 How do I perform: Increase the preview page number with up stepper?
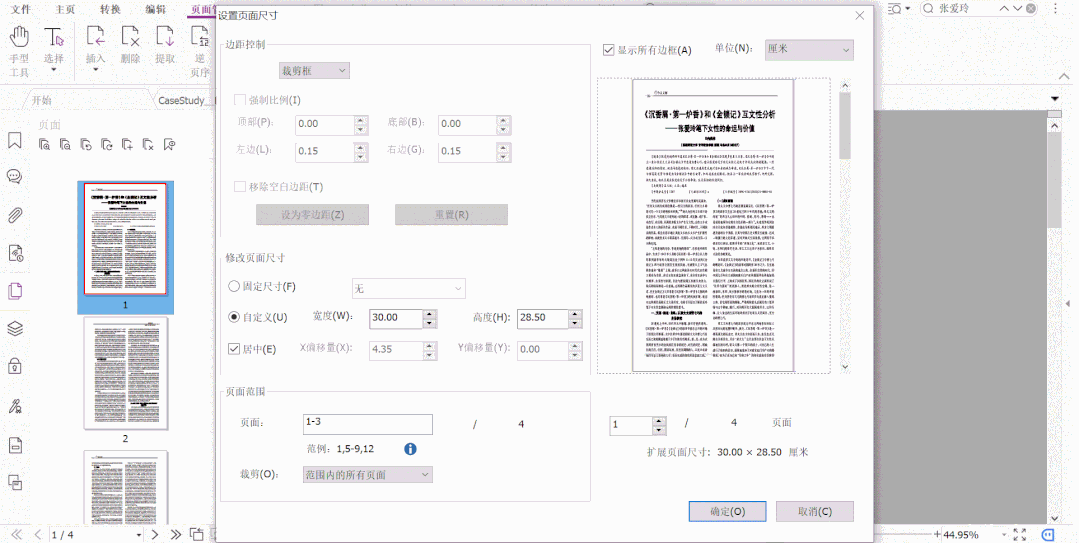point(659,420)
